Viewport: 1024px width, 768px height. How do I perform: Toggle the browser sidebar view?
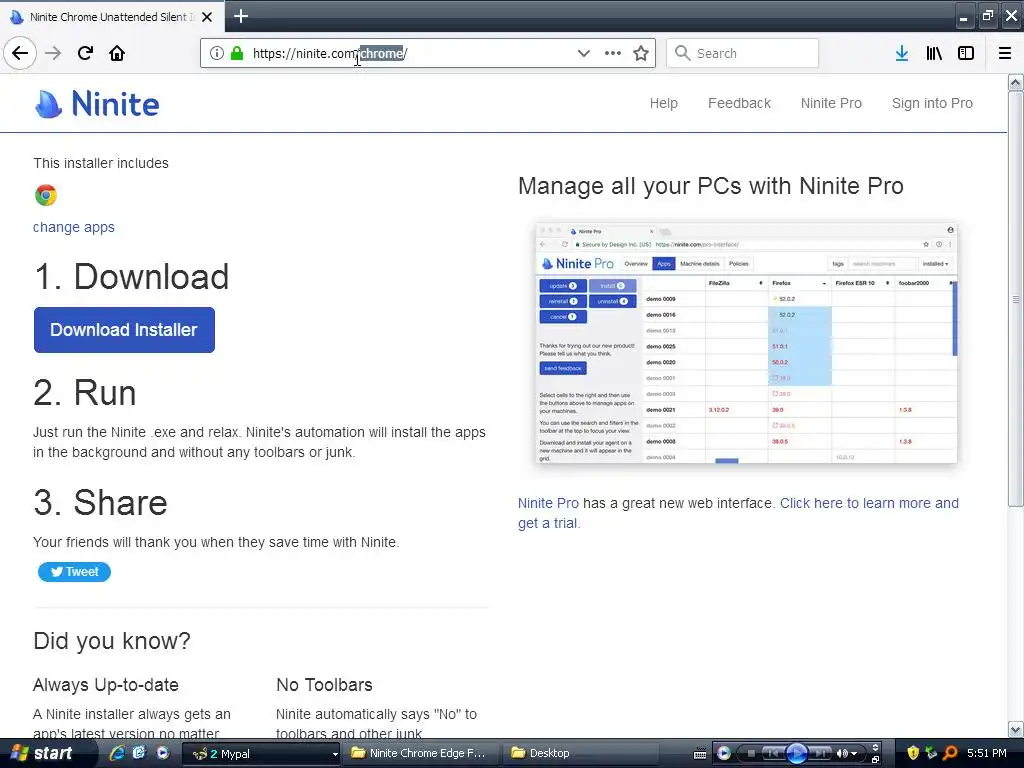(x=966, y=53)
